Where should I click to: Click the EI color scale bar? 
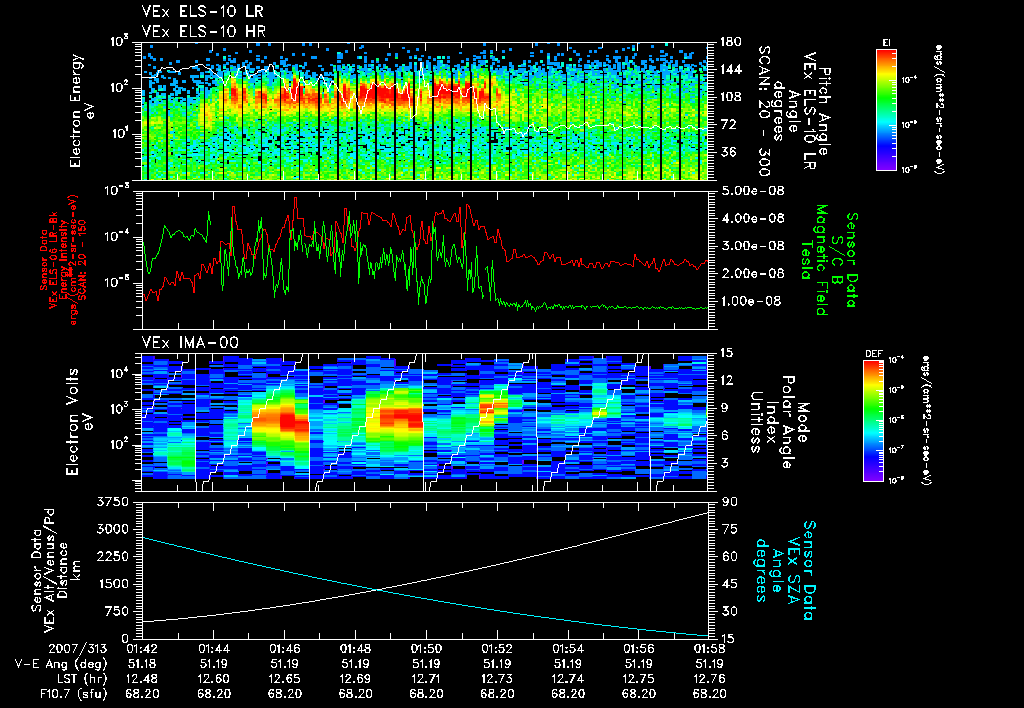pyautogui.click(x=886, y=109)
